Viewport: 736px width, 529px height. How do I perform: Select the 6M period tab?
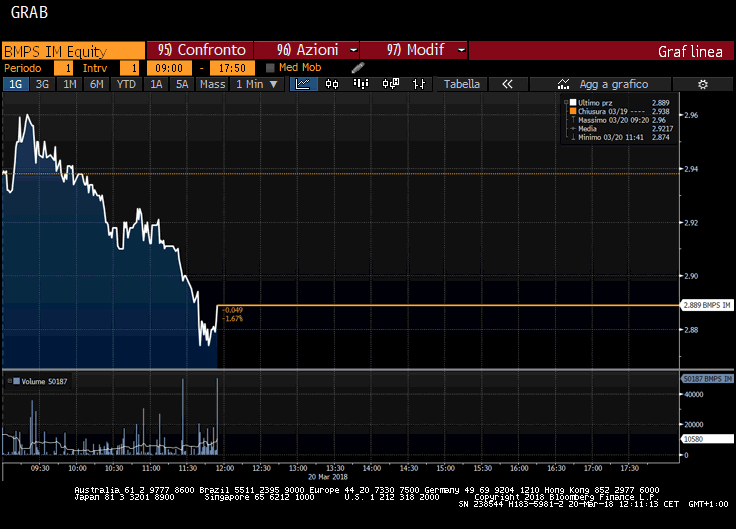[97, 84]
